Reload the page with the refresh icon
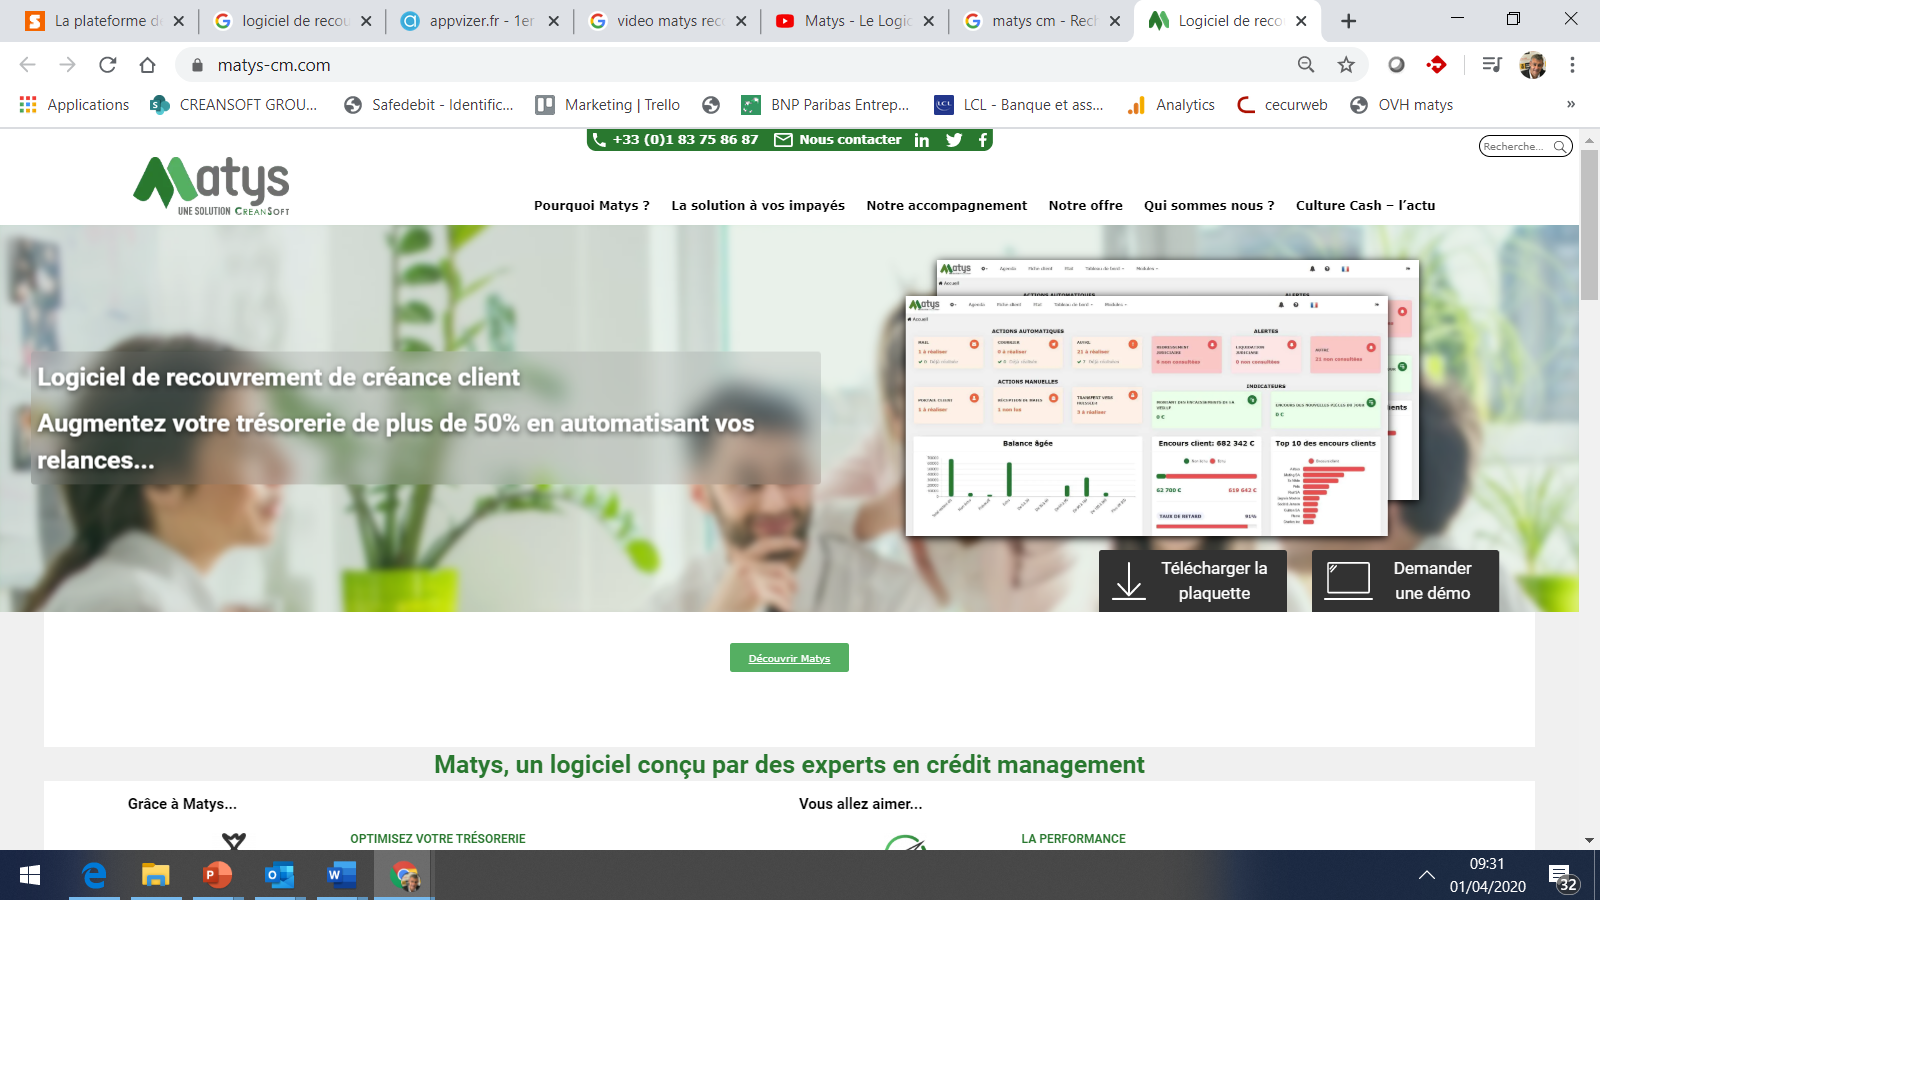 pos(107,65)
